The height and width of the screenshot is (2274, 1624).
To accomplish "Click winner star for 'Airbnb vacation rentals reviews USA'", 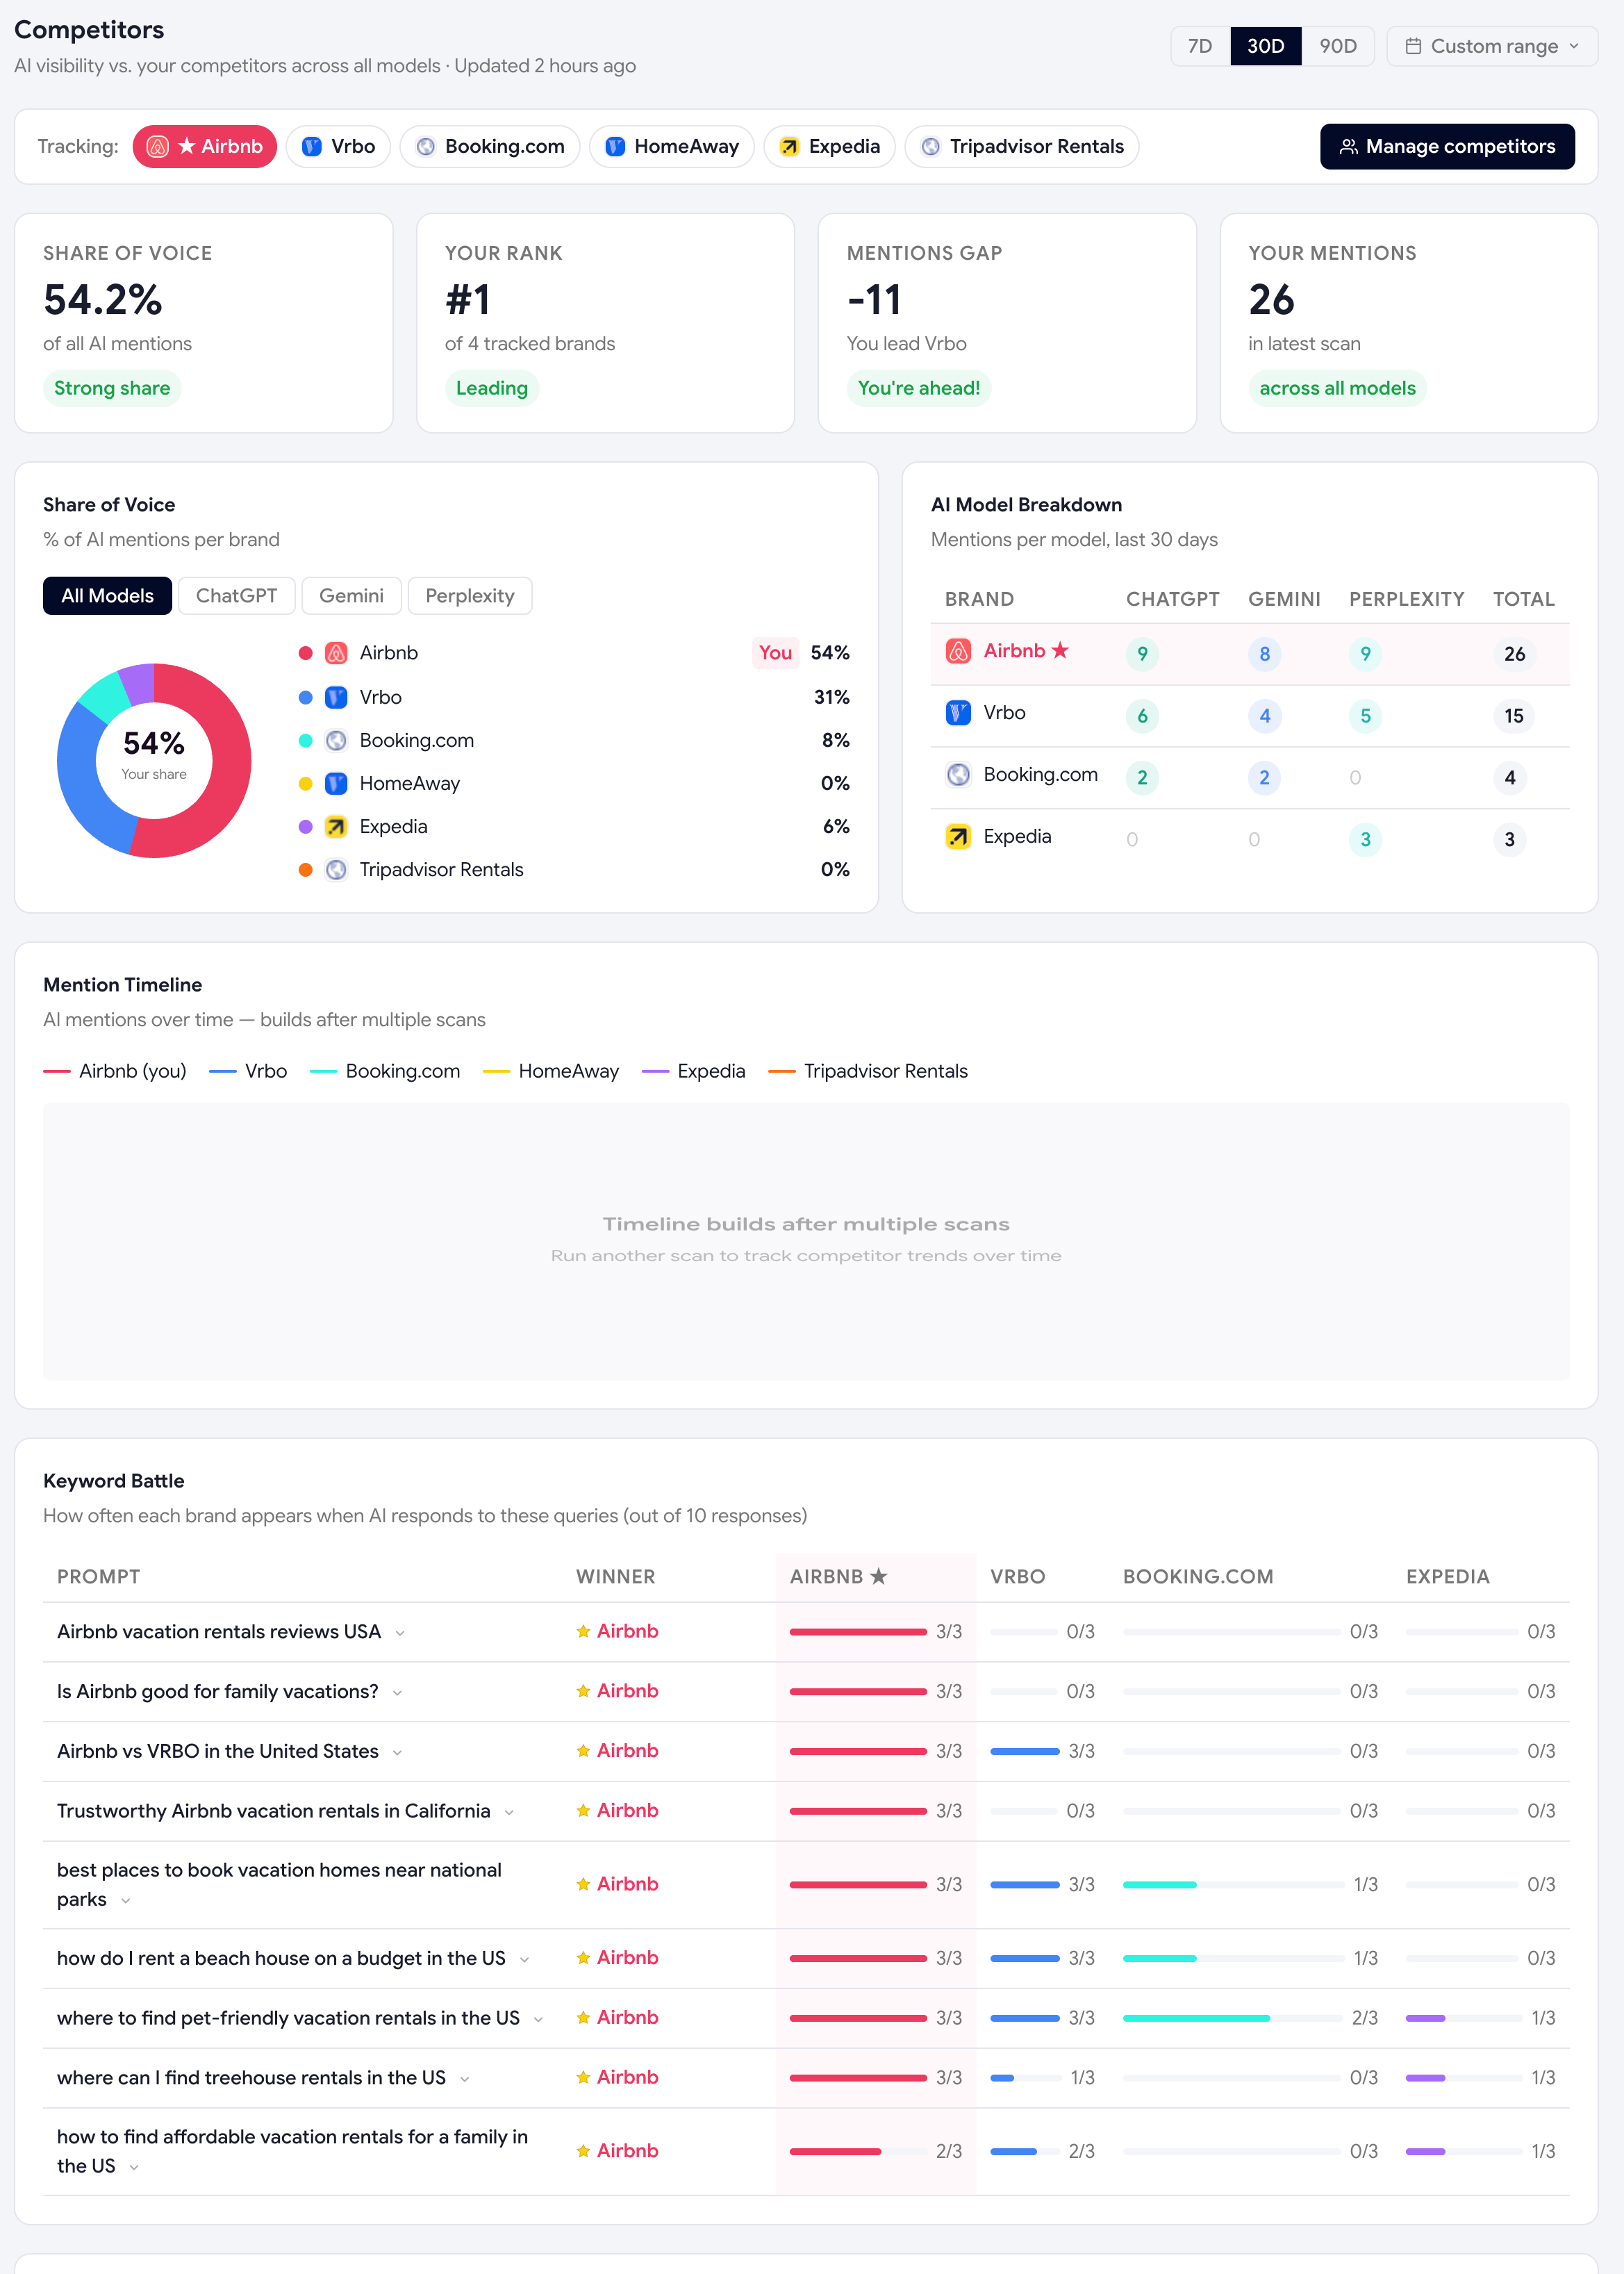I will tap(583, 1631).
